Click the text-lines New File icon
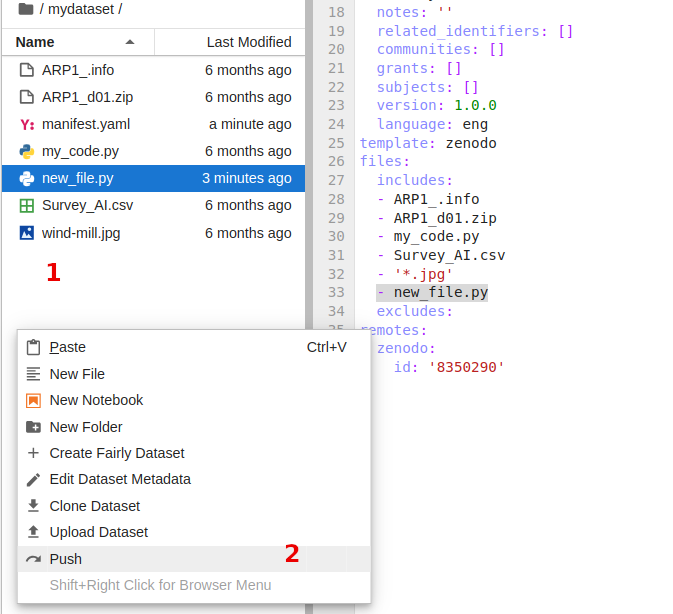 pos(33,374)
